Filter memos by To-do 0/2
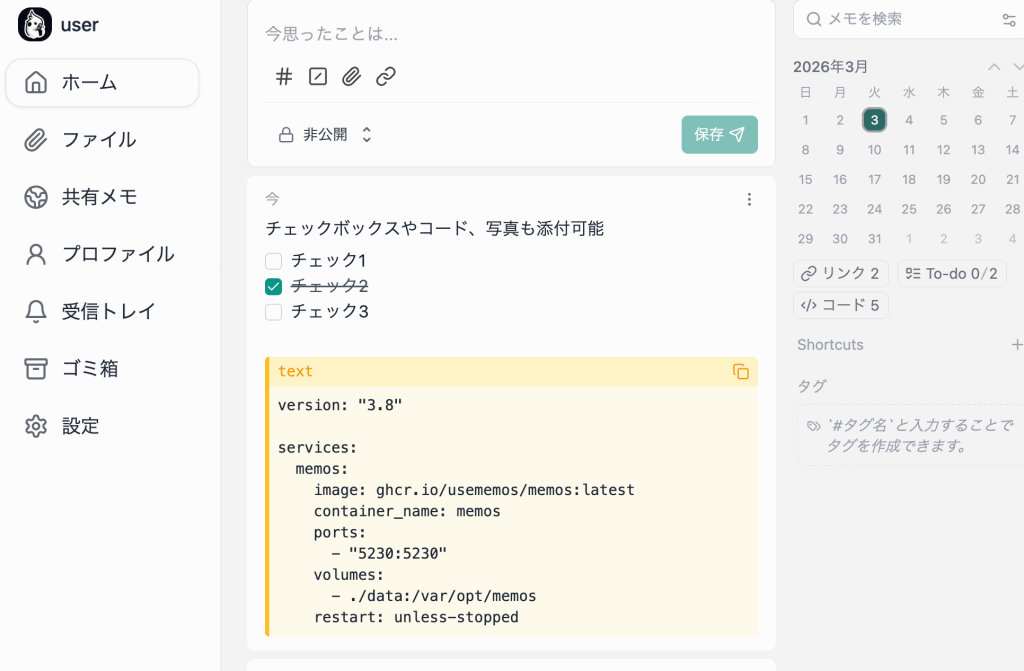Image resolution: width=1024 pixels, height=671 pixels. (951, 274)
